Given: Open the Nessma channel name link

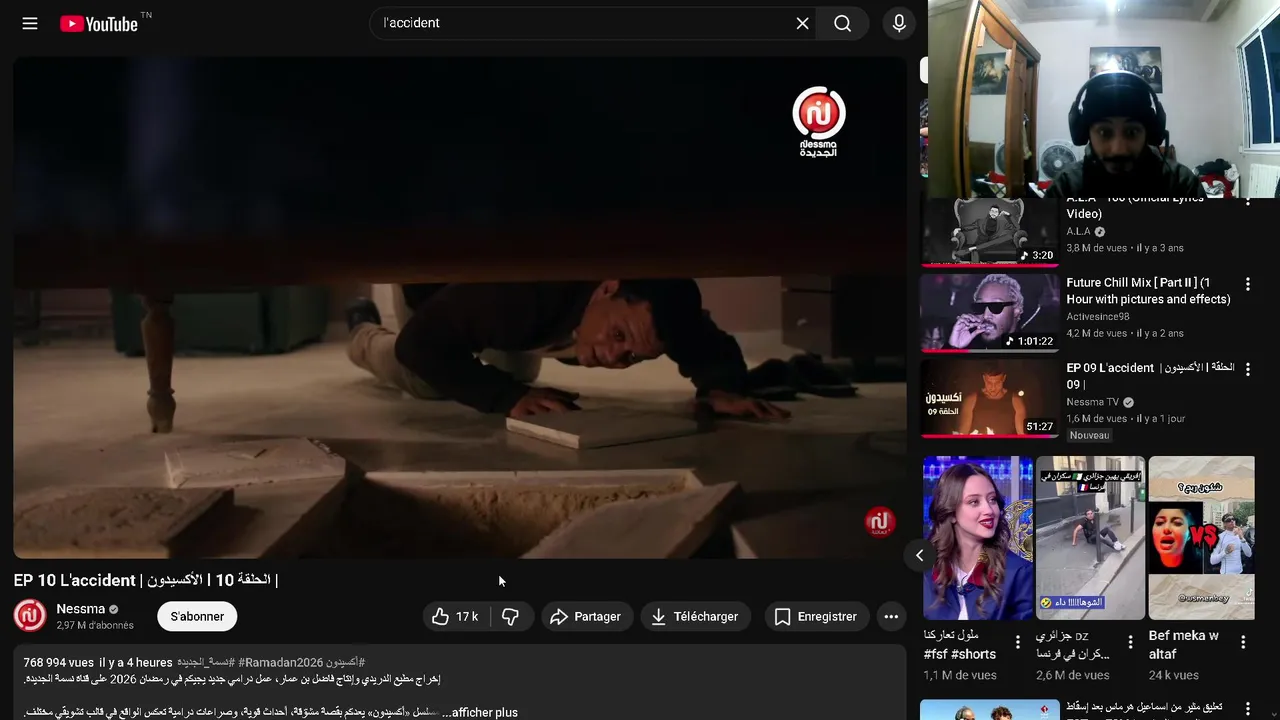Looking at the screenshot, I should [x=81, y=608].
